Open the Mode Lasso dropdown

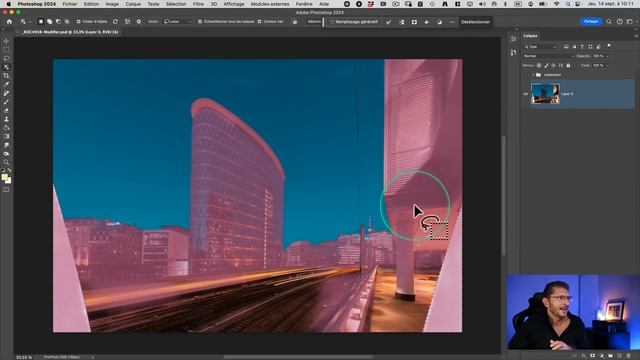pos(178,22)
